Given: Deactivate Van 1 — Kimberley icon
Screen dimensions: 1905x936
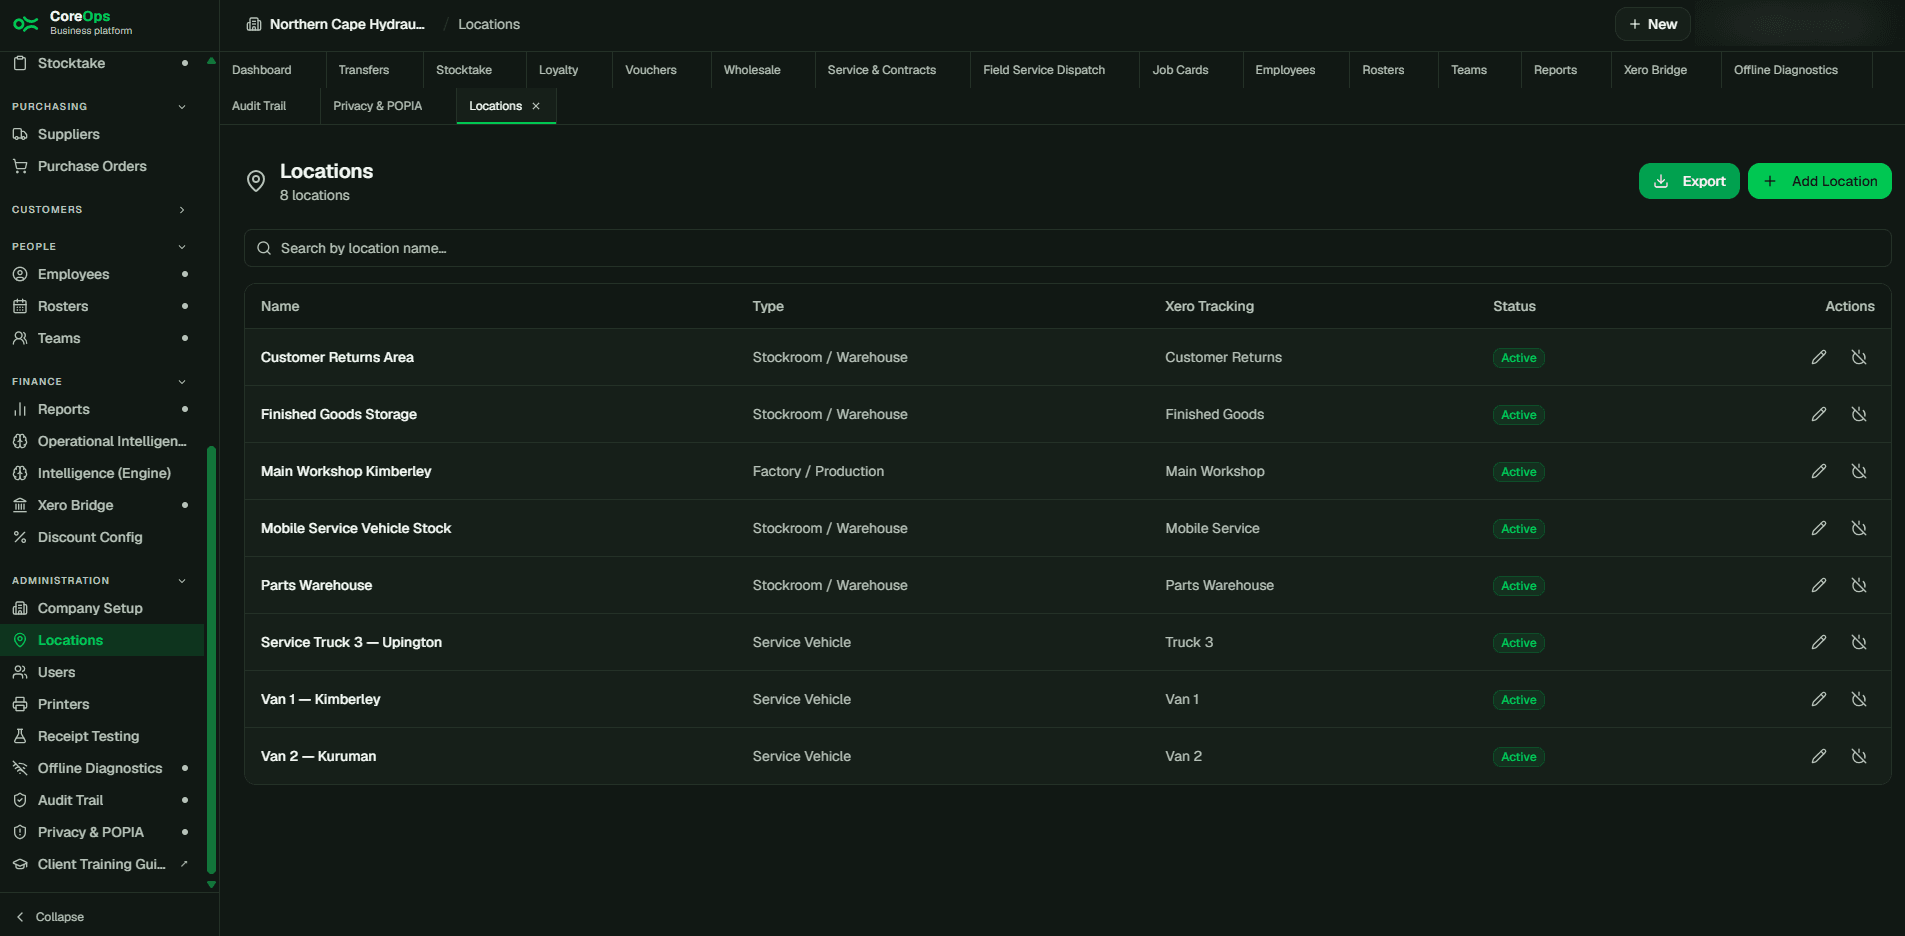Looking at the screenshot, I should [1859, 699].
